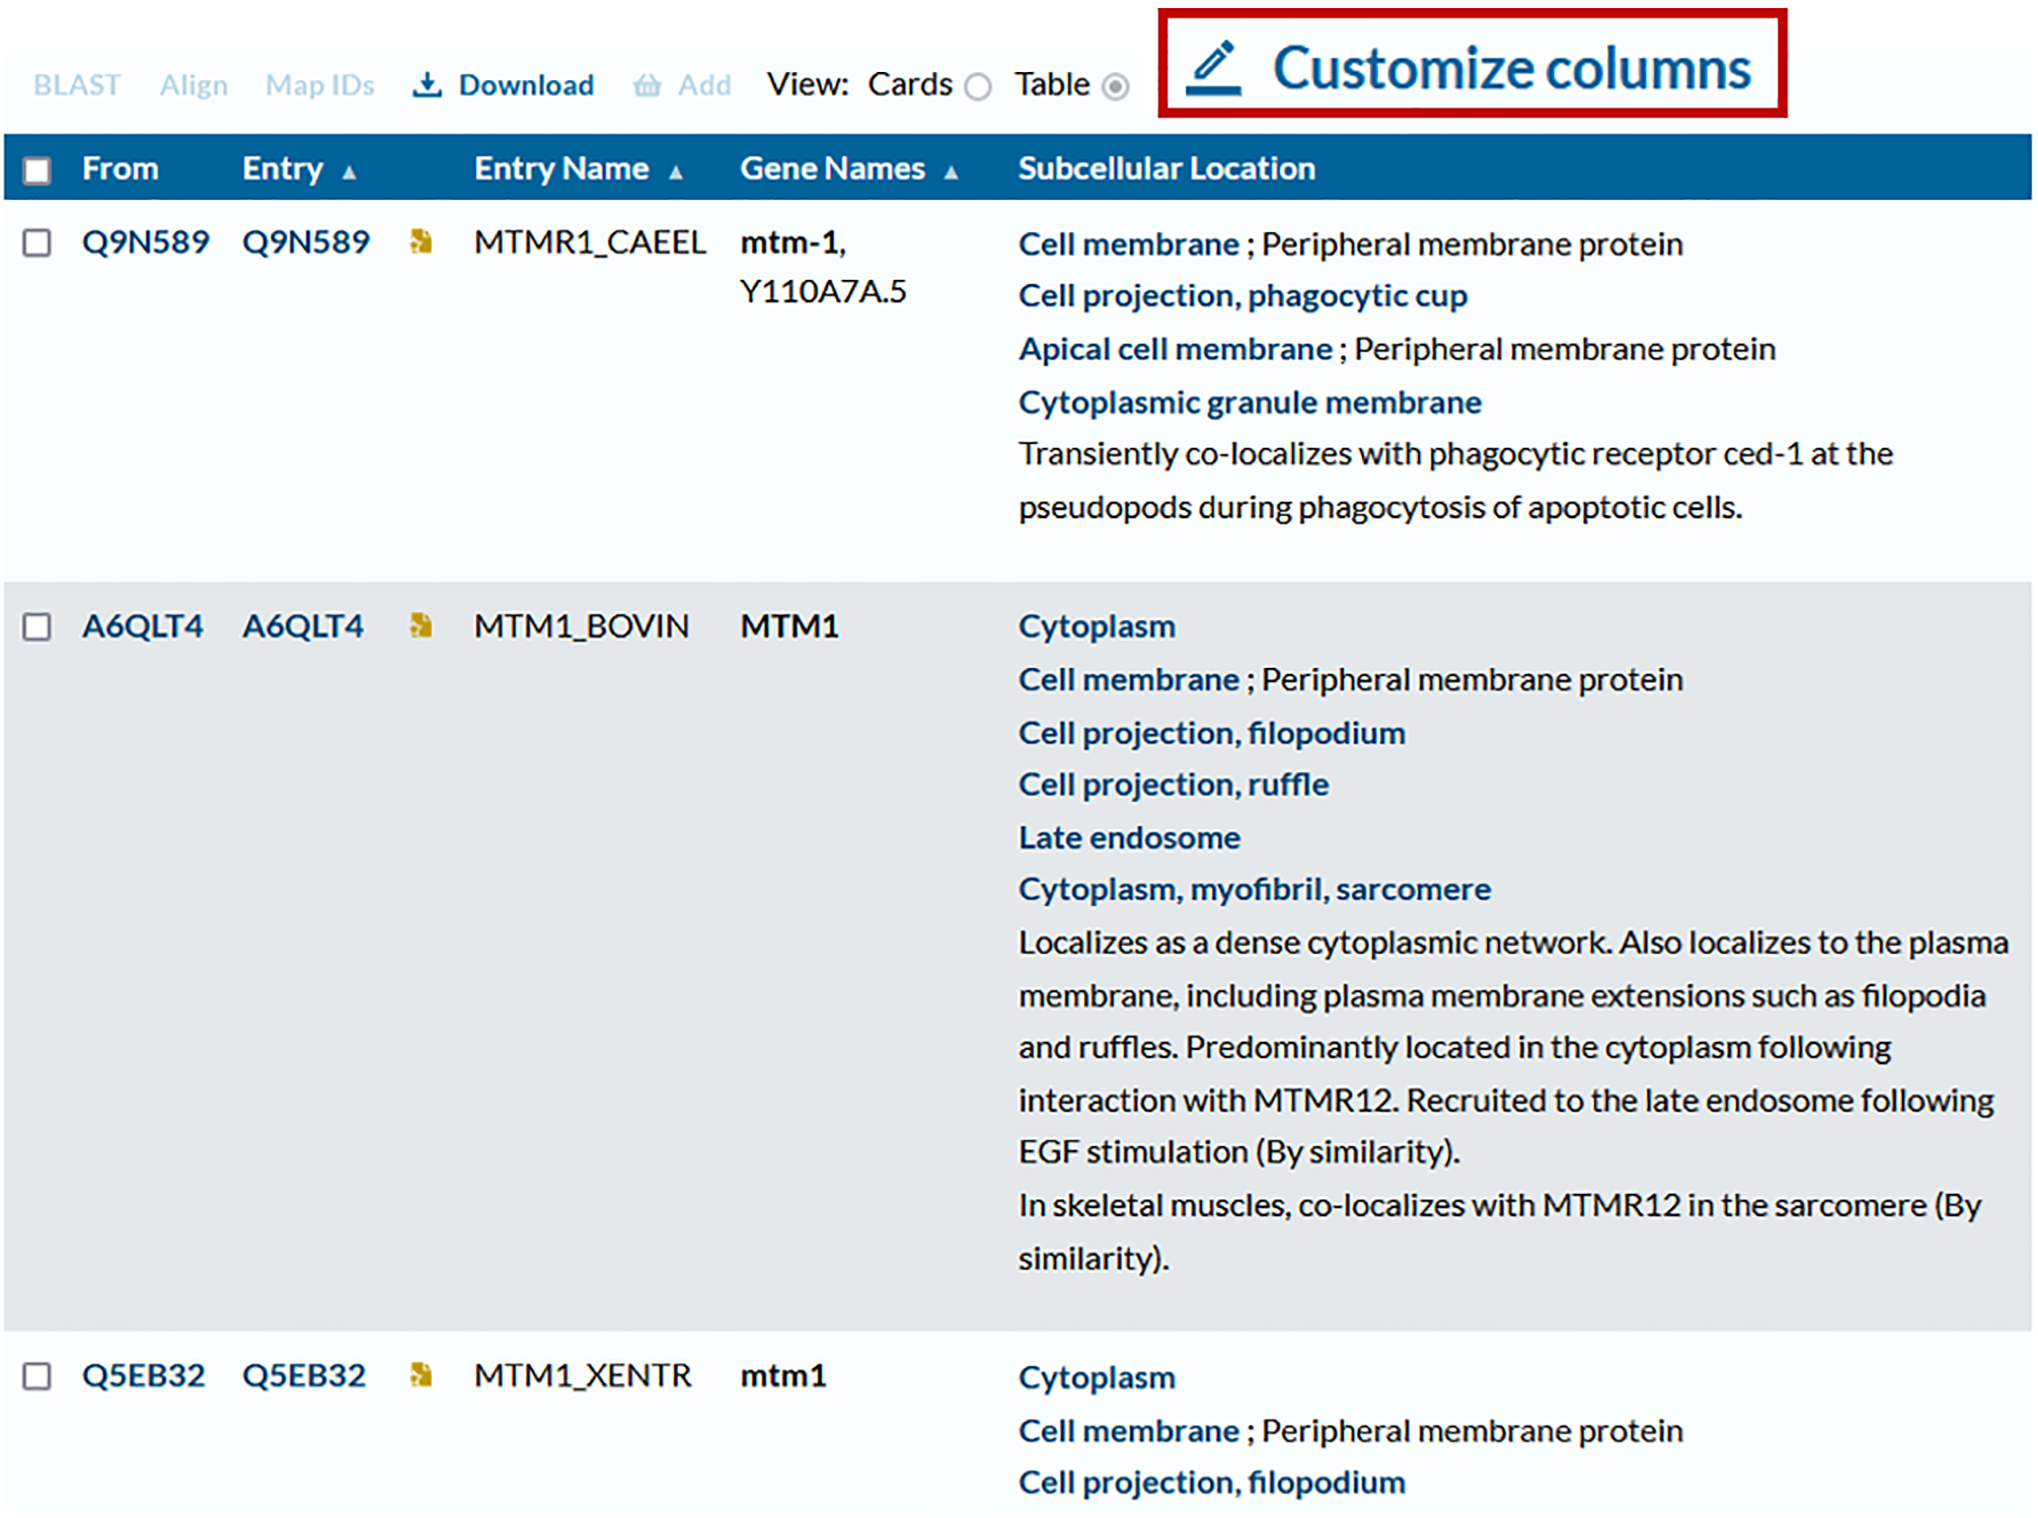Image resolution: width=2038 pixels, height=1518 pixels.
Task: Click the Download arrow icon
Action: pos(427,85)
